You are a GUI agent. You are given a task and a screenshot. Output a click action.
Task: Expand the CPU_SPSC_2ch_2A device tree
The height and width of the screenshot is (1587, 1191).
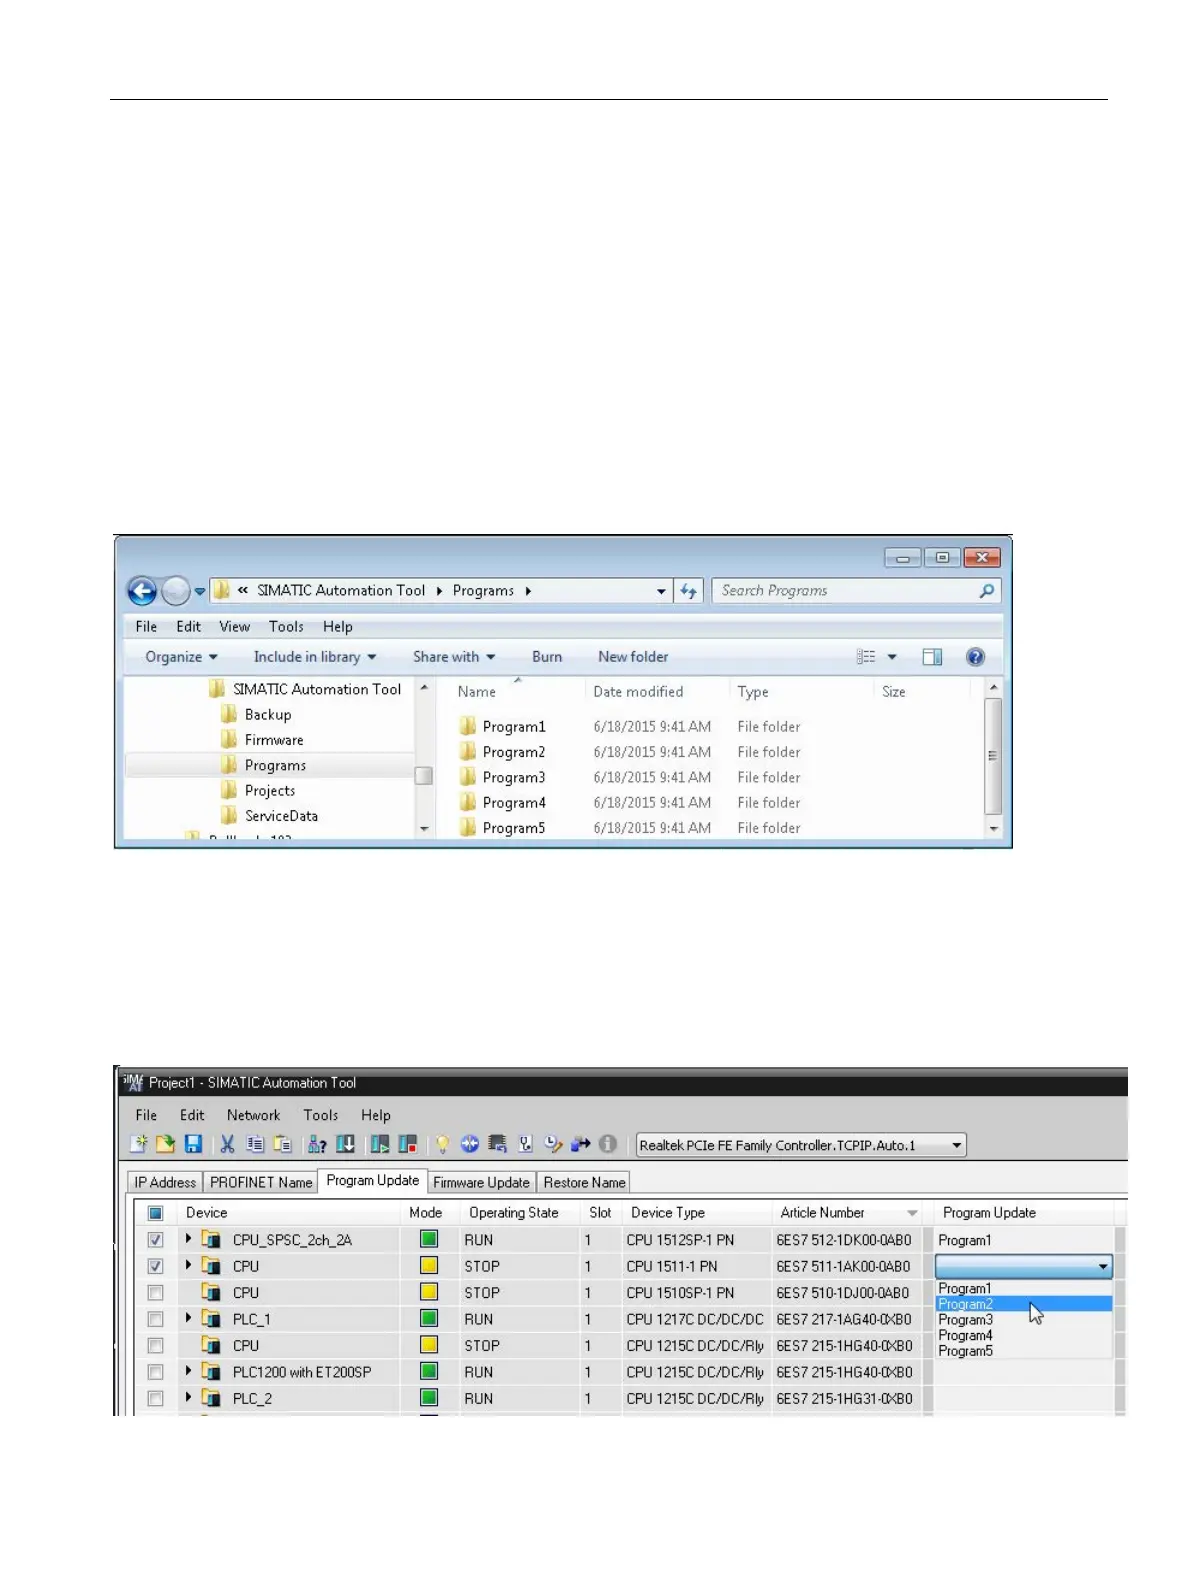click(x=188, y=1239)
